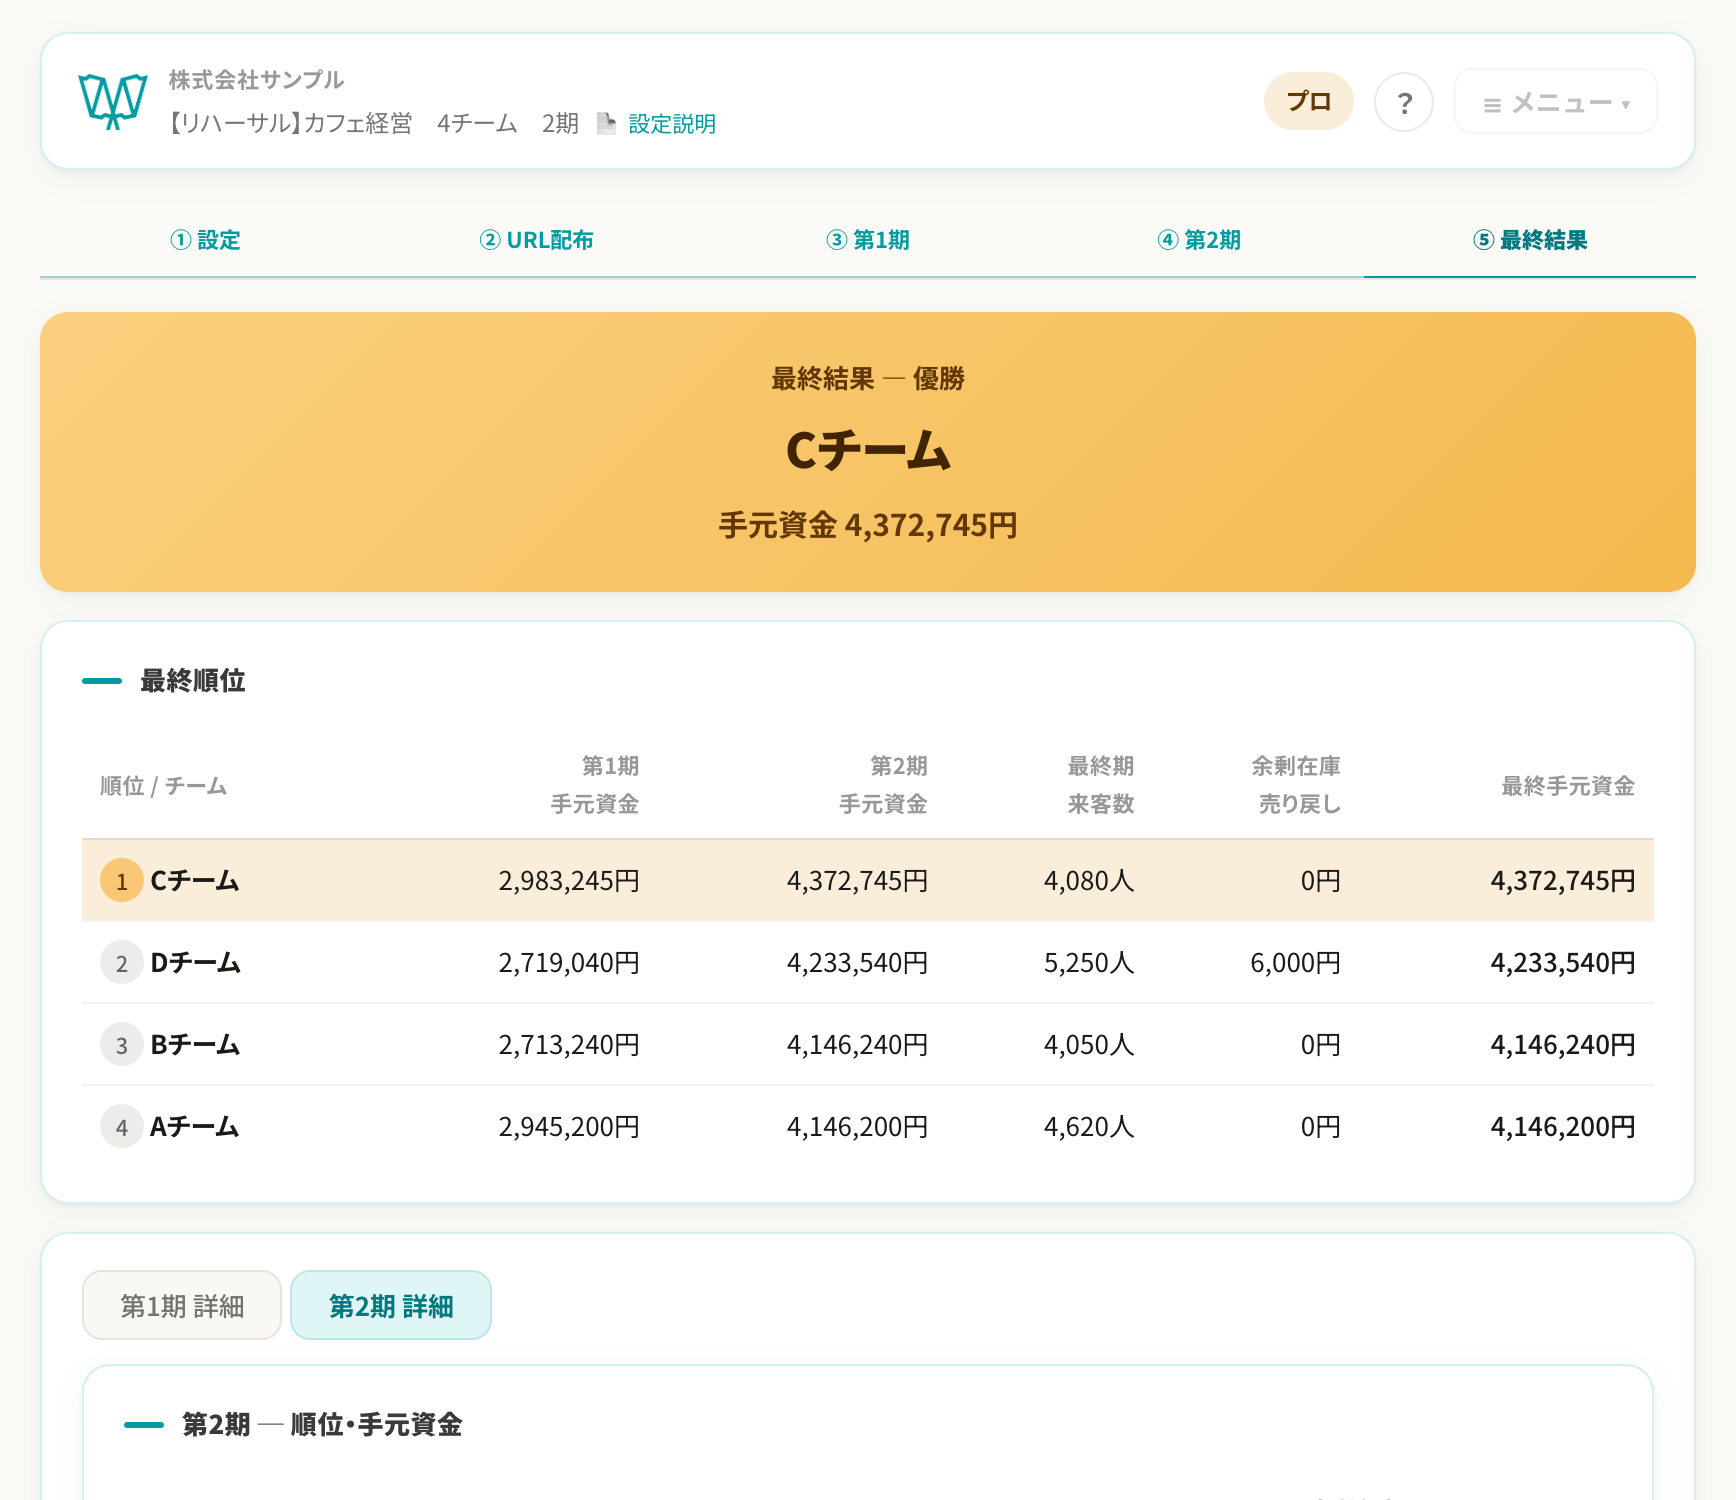
Task: Click banner text 手元資金 4,372,745円
Action: pyautogui.click(x=868, y=525)
